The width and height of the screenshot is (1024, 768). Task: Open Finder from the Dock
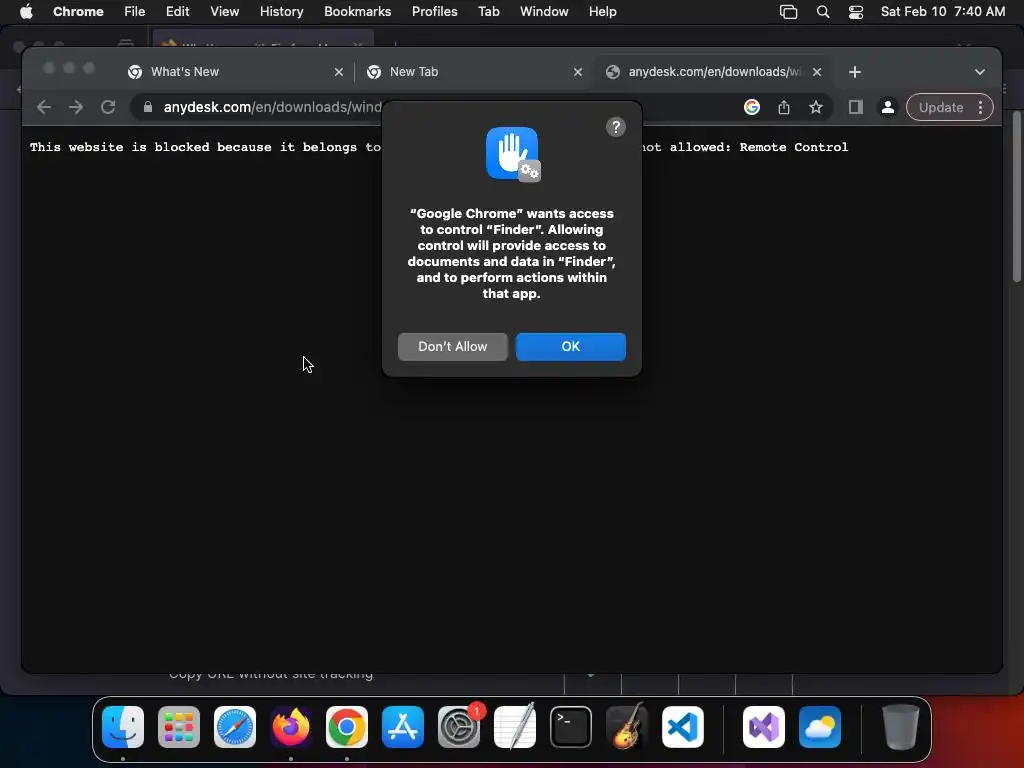tap(123, 727)
